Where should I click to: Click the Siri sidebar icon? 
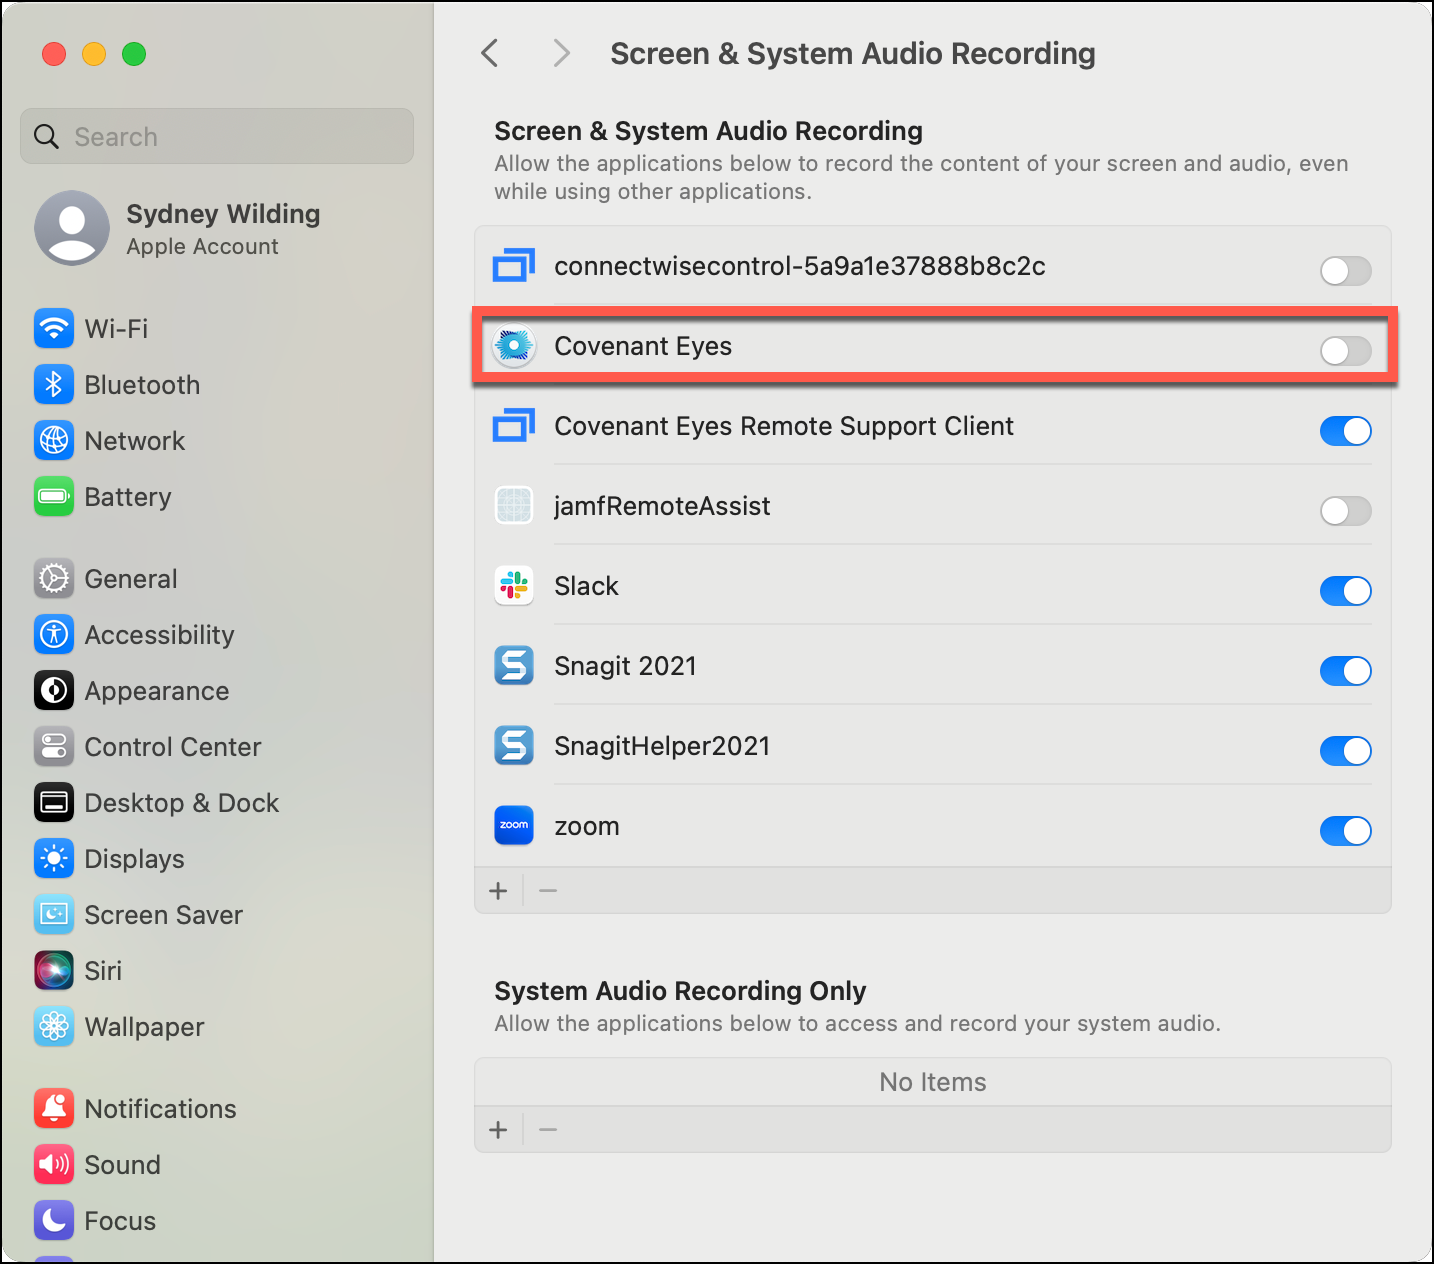click(x=54, y=970)
